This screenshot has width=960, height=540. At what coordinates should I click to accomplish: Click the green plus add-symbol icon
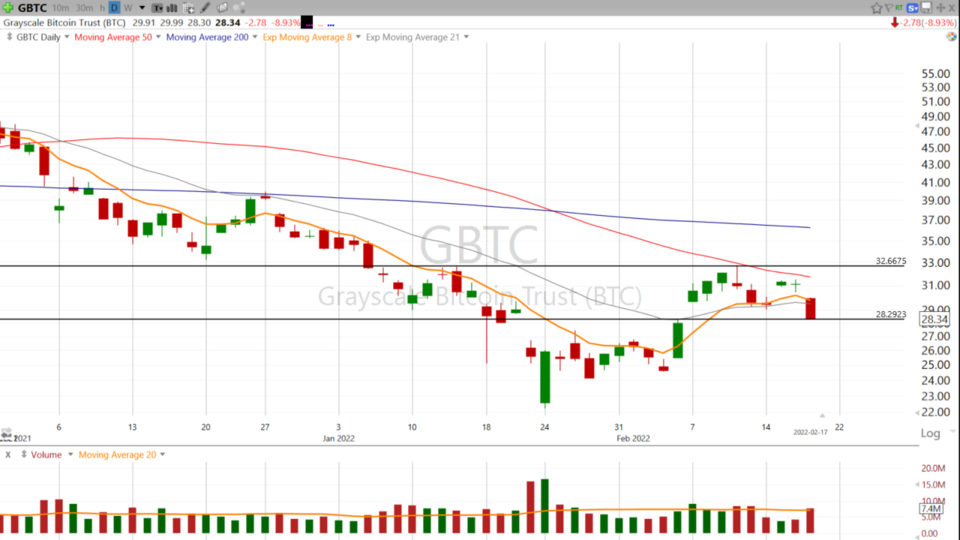coord(8,7)
